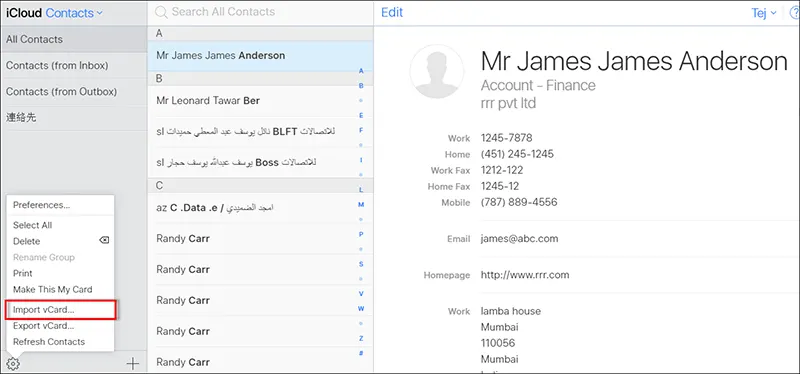Image resolution: width=800 pixels, height=374 pixels.
Task: Click the contact avatar placeholder picture
Action: point(437,71)
